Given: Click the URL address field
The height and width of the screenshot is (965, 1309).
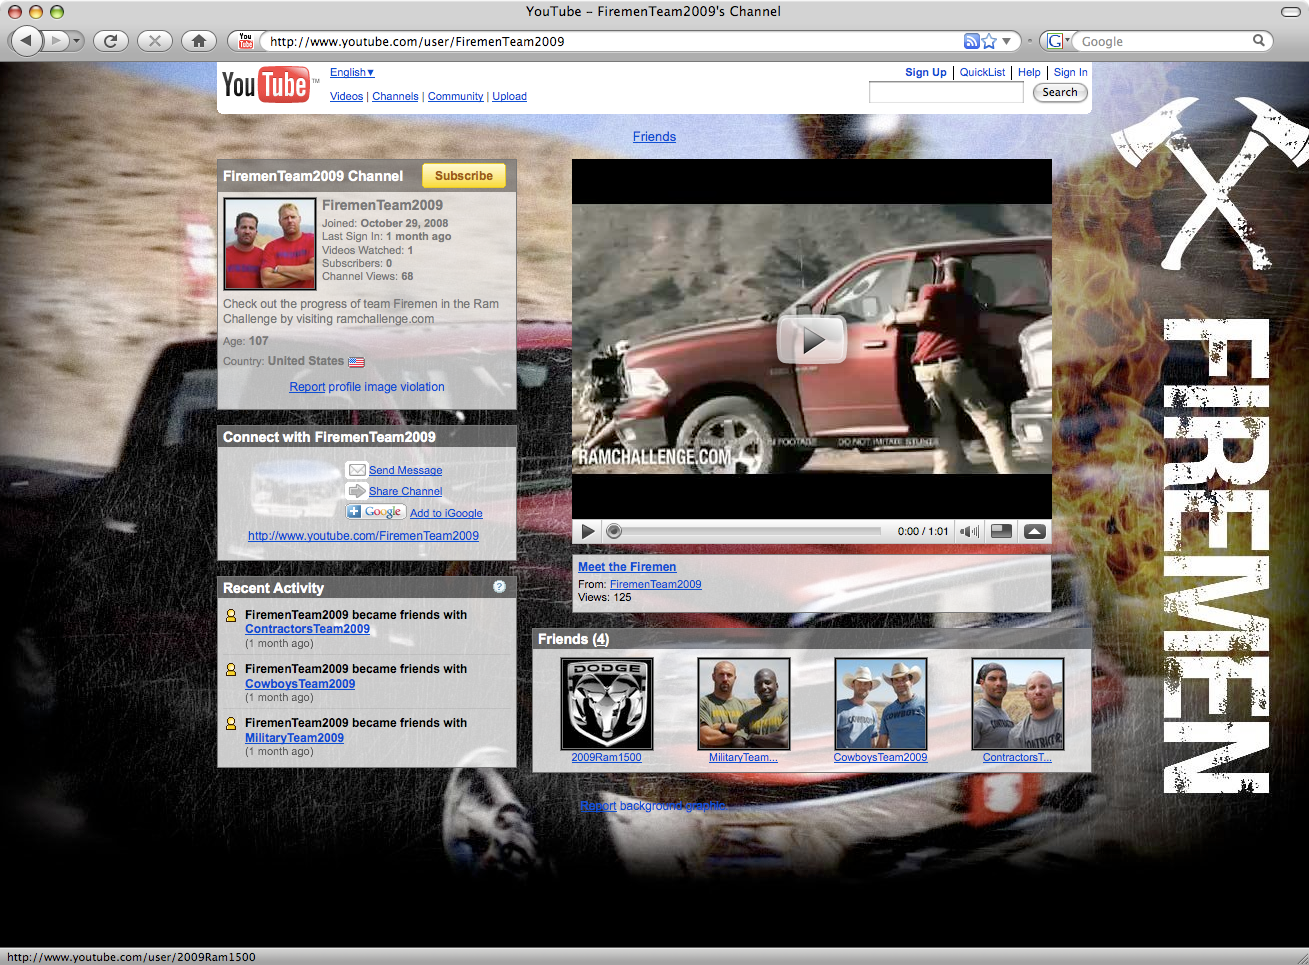Looking at the screenshot, I should point(612,41).
